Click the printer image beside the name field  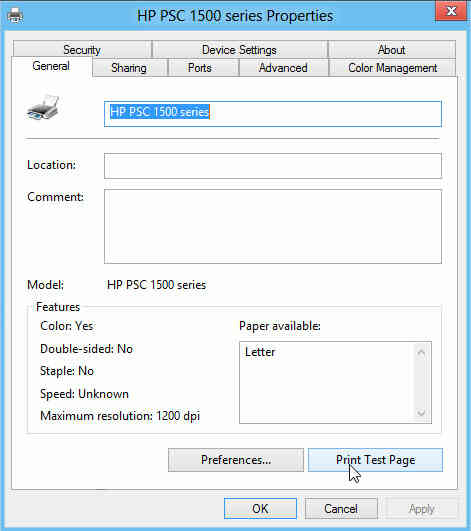click(43, 107)
